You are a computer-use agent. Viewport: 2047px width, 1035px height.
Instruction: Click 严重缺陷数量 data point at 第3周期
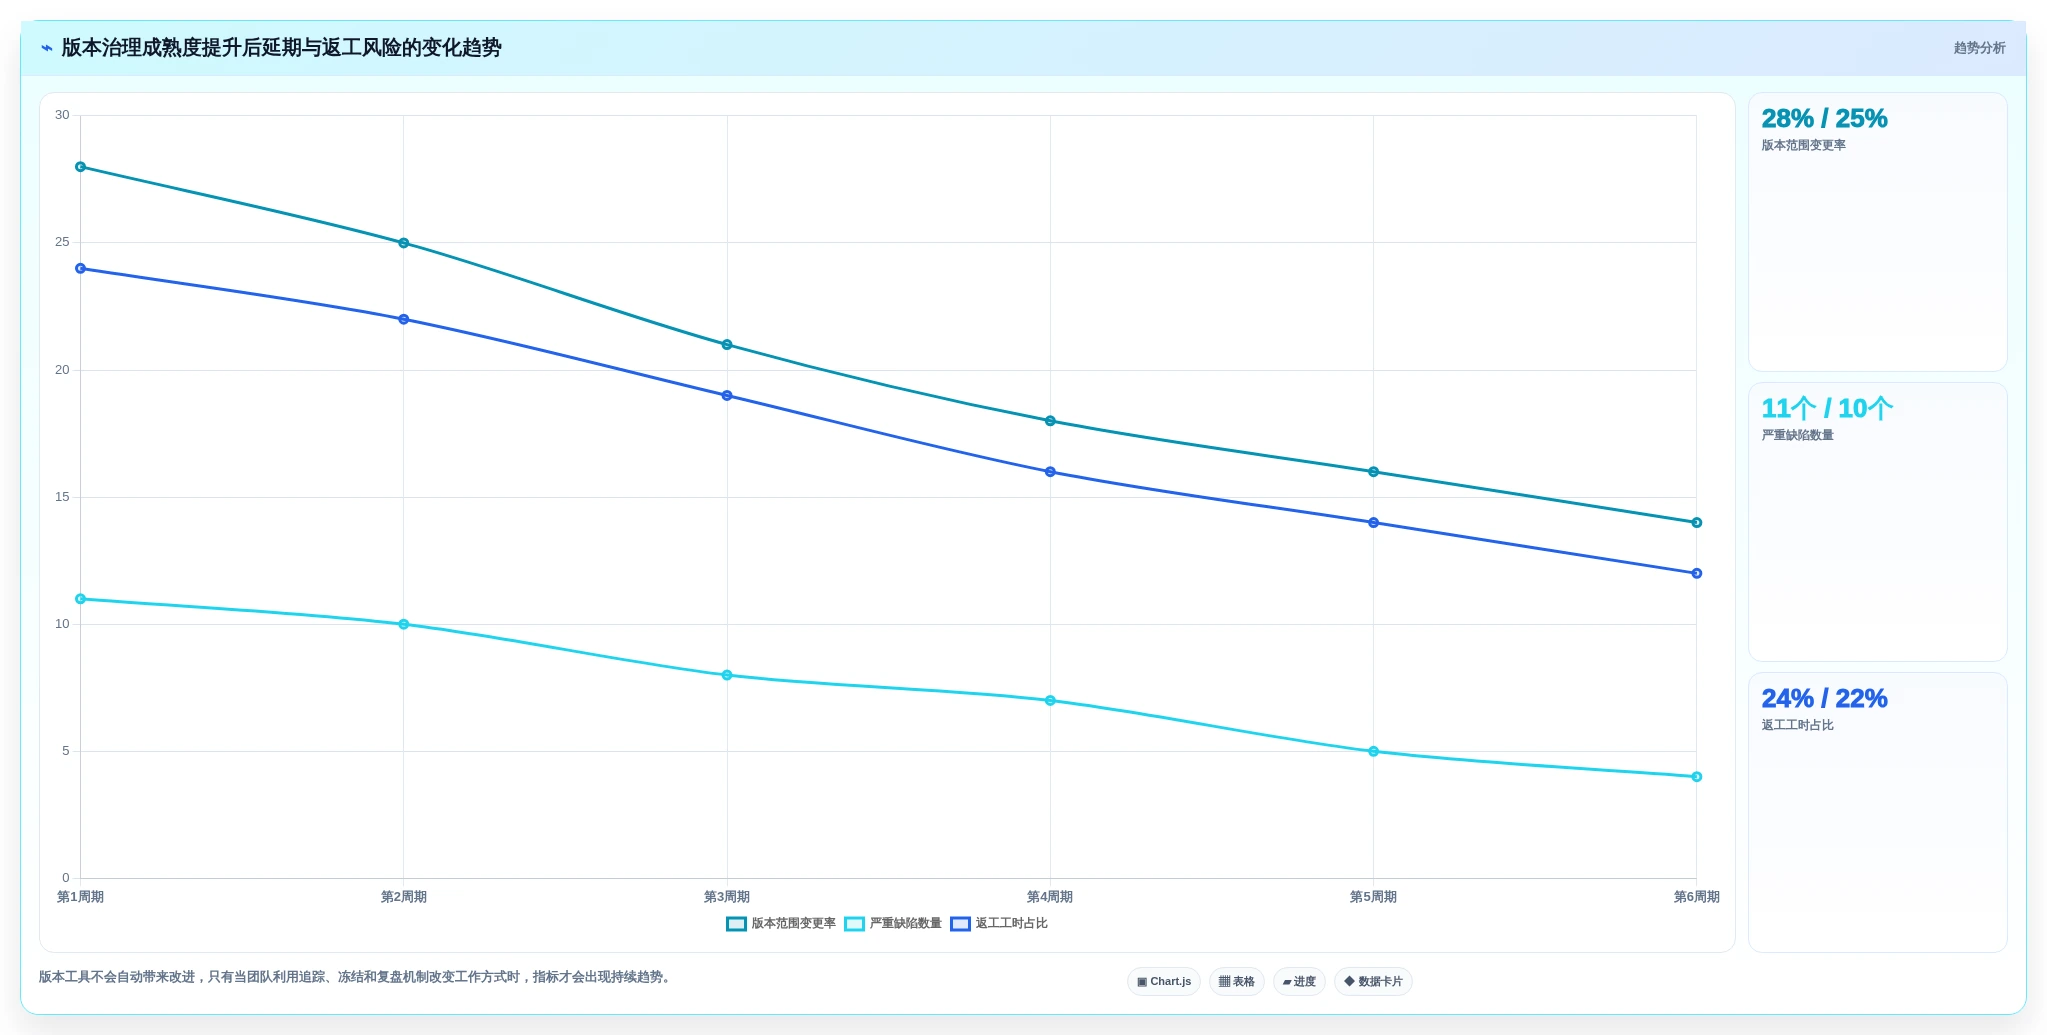727,676
